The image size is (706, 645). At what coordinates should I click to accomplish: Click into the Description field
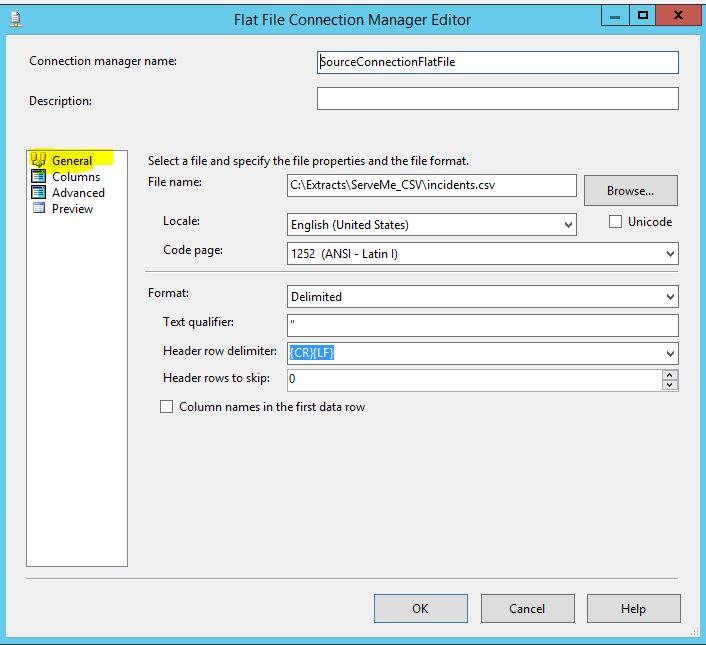coord(498,99)
